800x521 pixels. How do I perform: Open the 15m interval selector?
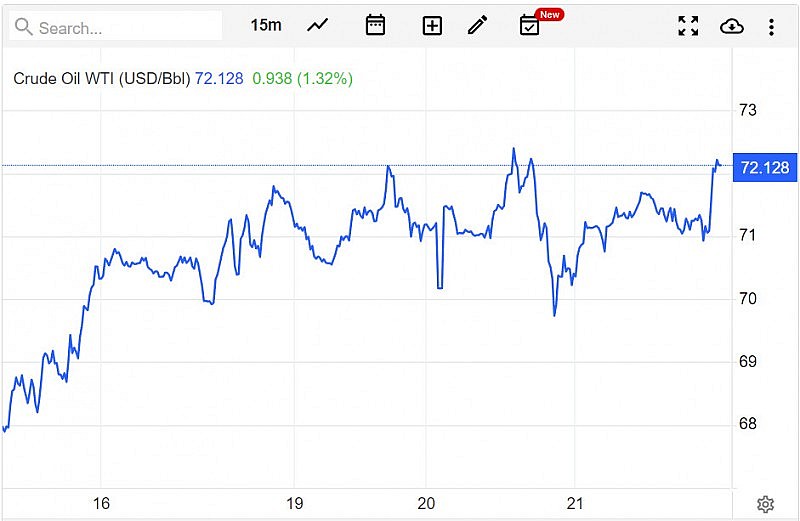(x=266, y=25)
